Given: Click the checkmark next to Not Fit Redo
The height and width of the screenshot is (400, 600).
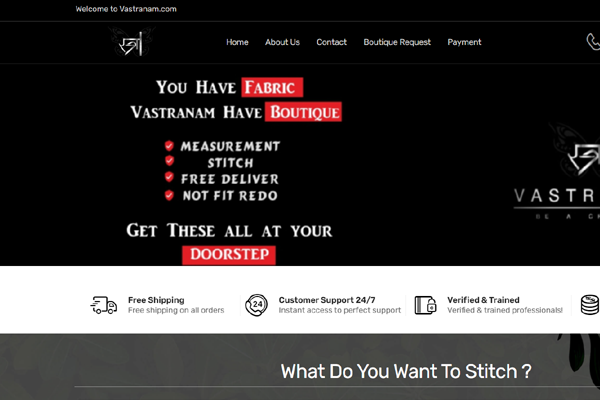Looking at the screenshot, I should pyautogui.click(x=169, y=196).
